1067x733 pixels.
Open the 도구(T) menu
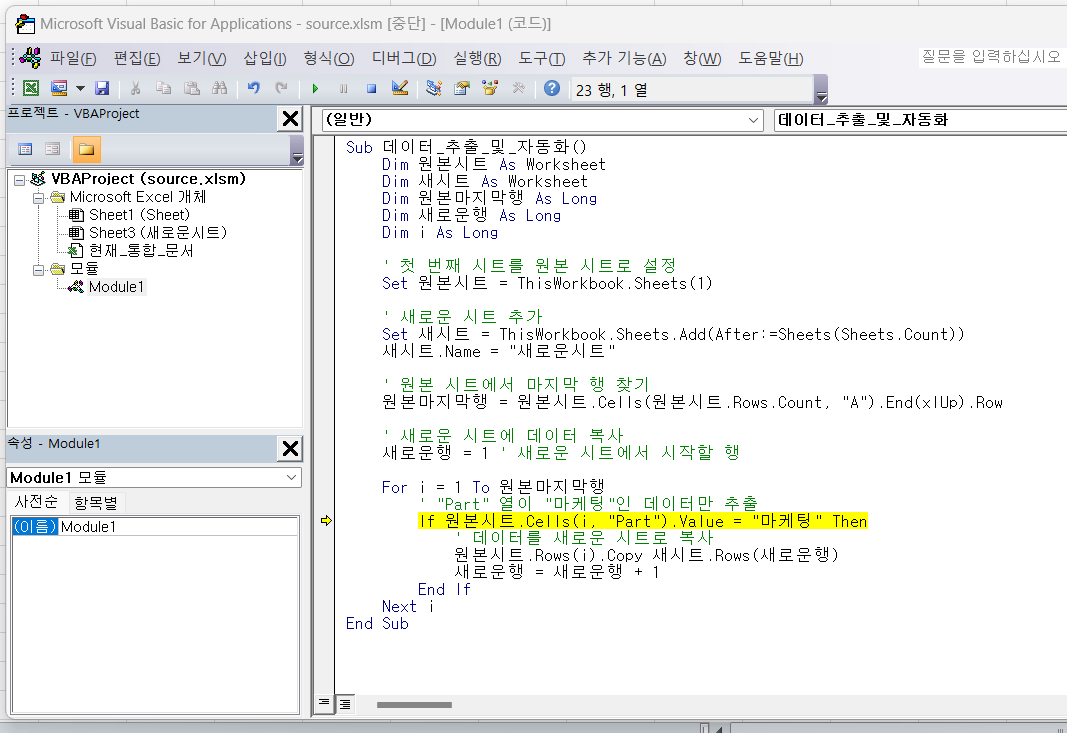point(542,59)
